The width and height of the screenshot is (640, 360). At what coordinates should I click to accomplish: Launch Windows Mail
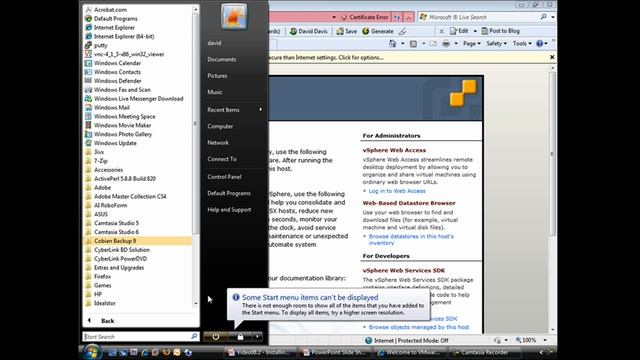click(x=111, y=107)
